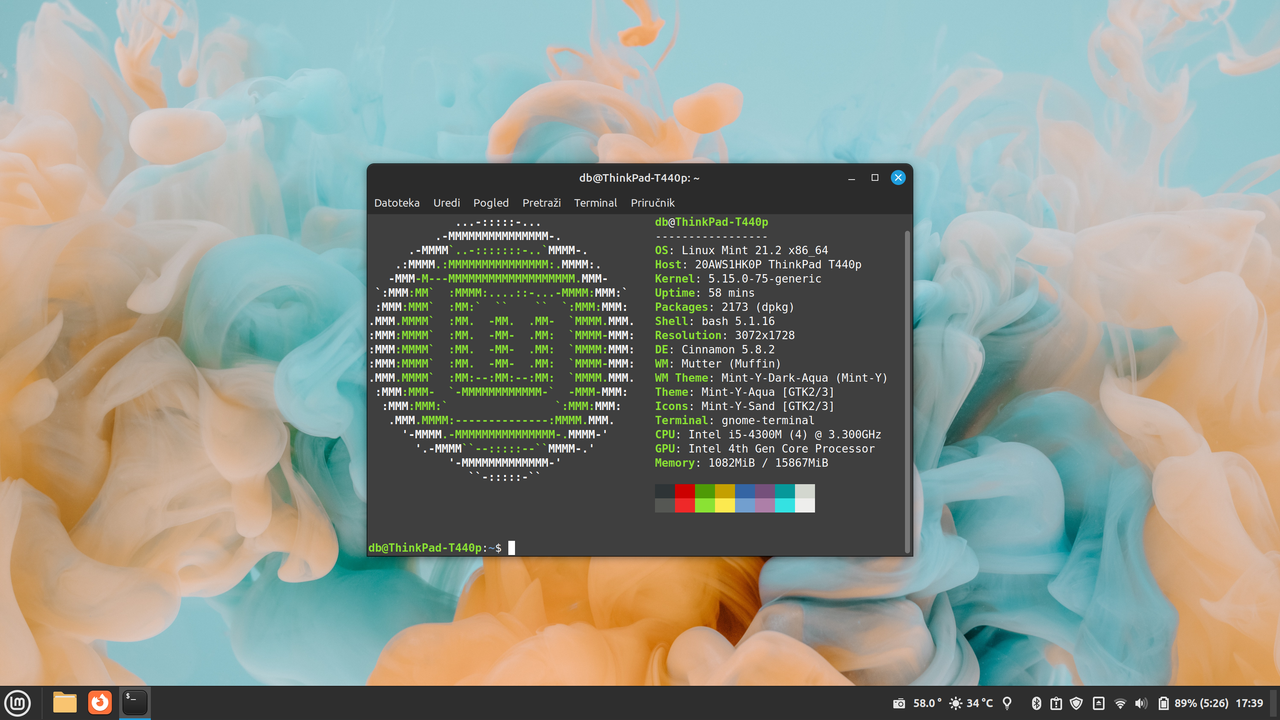Click the Shell: bash 5.1.16 line
The height and width of the screenshot is (720, 1280).
715,321
